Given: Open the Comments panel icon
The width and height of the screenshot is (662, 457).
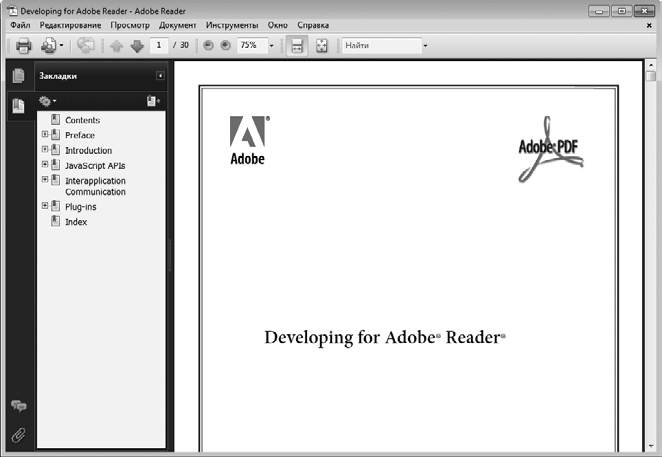Looking at the screenshot, I should pos(18,406).
